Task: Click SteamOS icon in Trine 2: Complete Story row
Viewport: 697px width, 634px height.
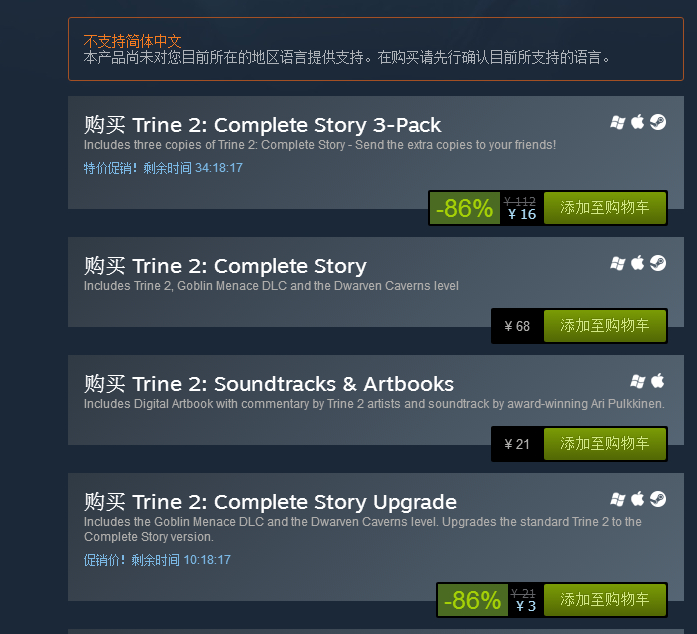Action: click(x=658, y=263)
